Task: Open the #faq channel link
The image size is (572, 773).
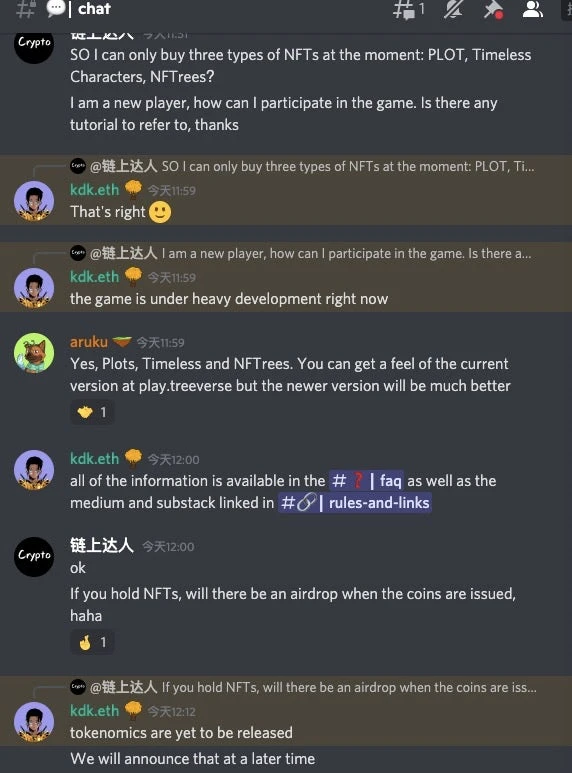Action: [x=366, y=480]
